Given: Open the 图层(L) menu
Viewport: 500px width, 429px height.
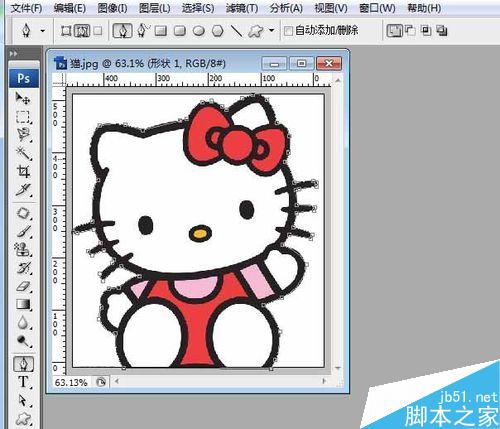Looking at the screenshot, I should click(155, 8).
